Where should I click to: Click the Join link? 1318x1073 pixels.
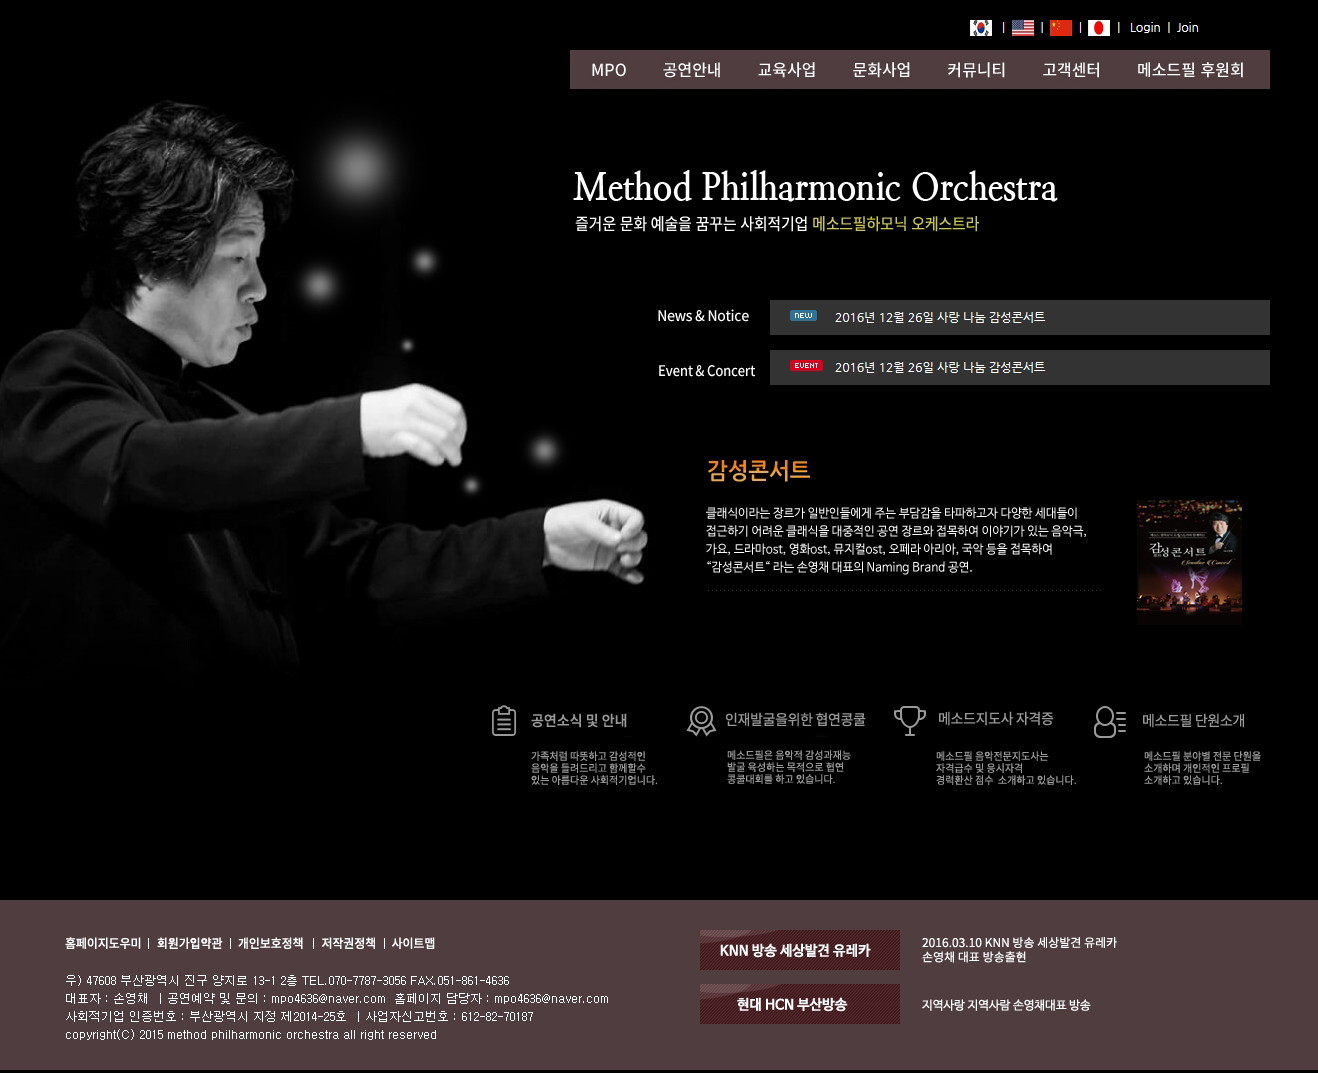click(x=1187, y=28)
